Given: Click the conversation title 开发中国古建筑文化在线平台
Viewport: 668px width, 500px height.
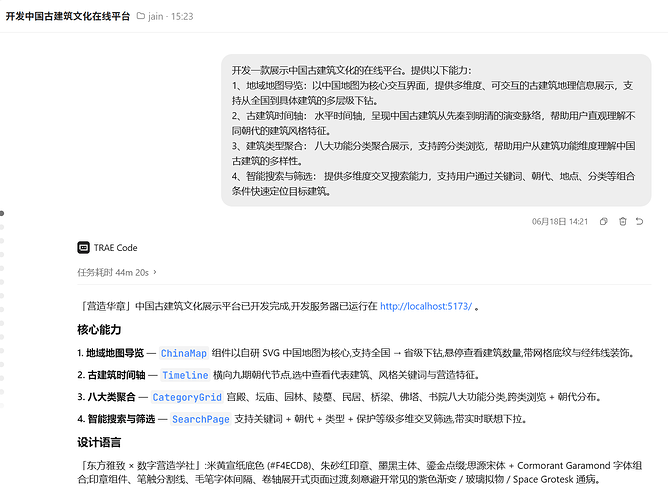Looking at the screenshot, I should [x=68, y=16].
